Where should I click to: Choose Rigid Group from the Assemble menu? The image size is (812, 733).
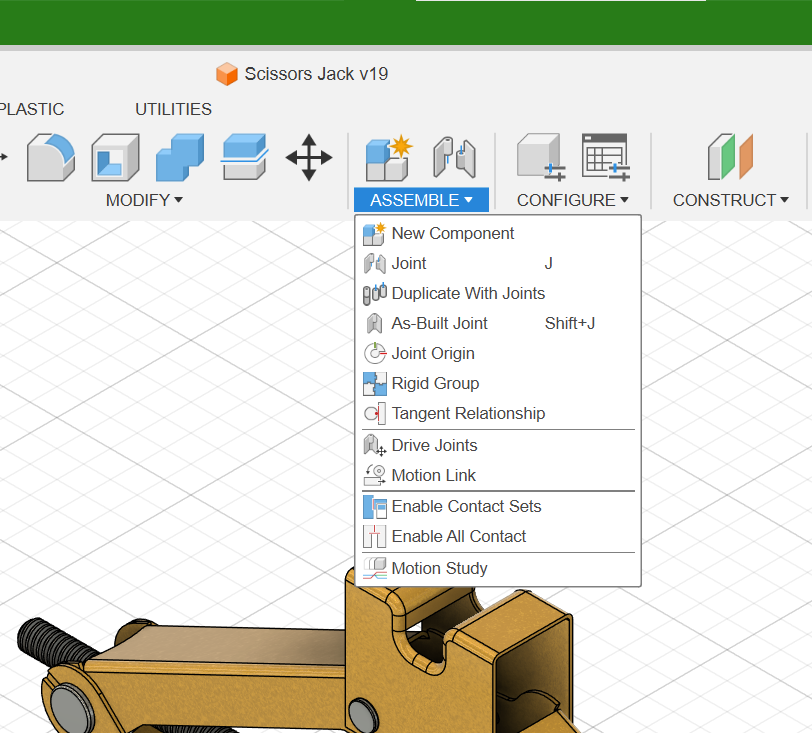[434, 383]
